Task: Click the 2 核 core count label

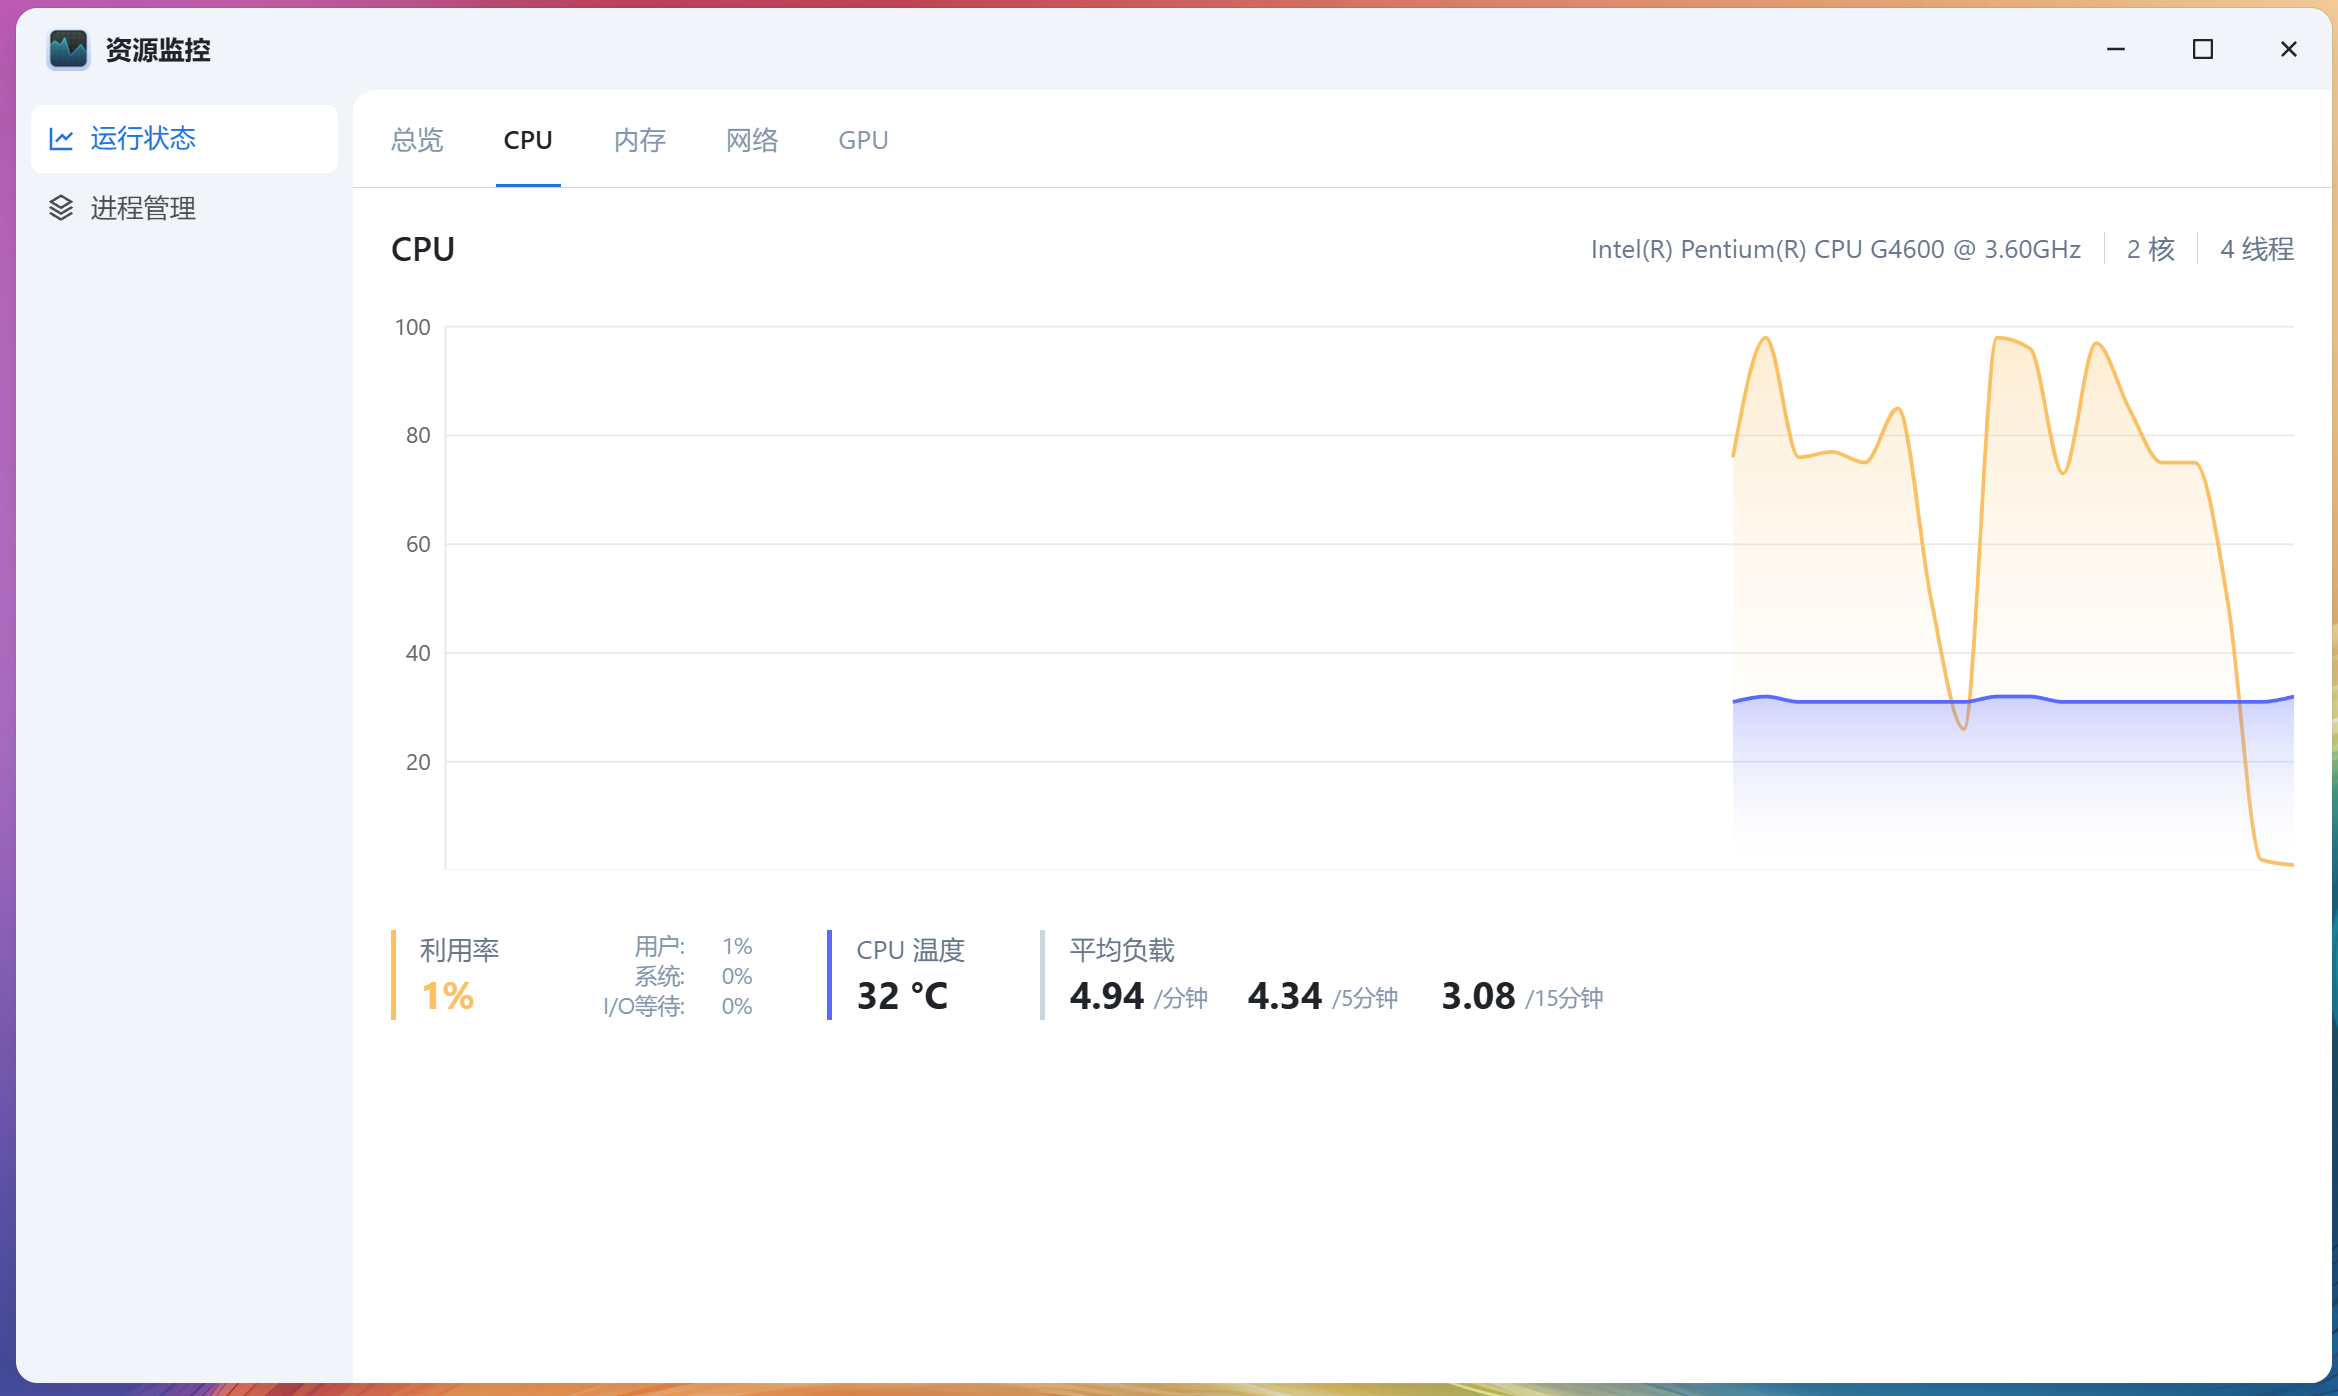Action: pyautogui.click(x=2151, y=249)
